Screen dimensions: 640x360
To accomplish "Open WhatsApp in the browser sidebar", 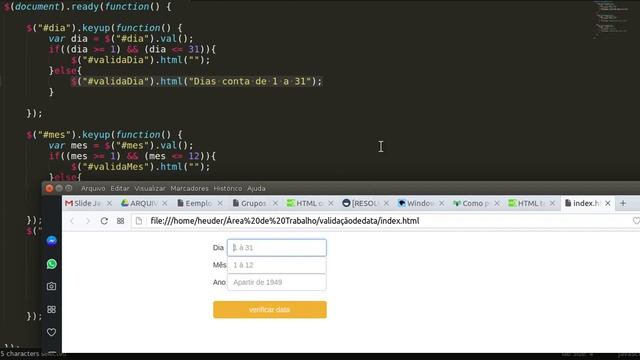I will tap(51, 264).
